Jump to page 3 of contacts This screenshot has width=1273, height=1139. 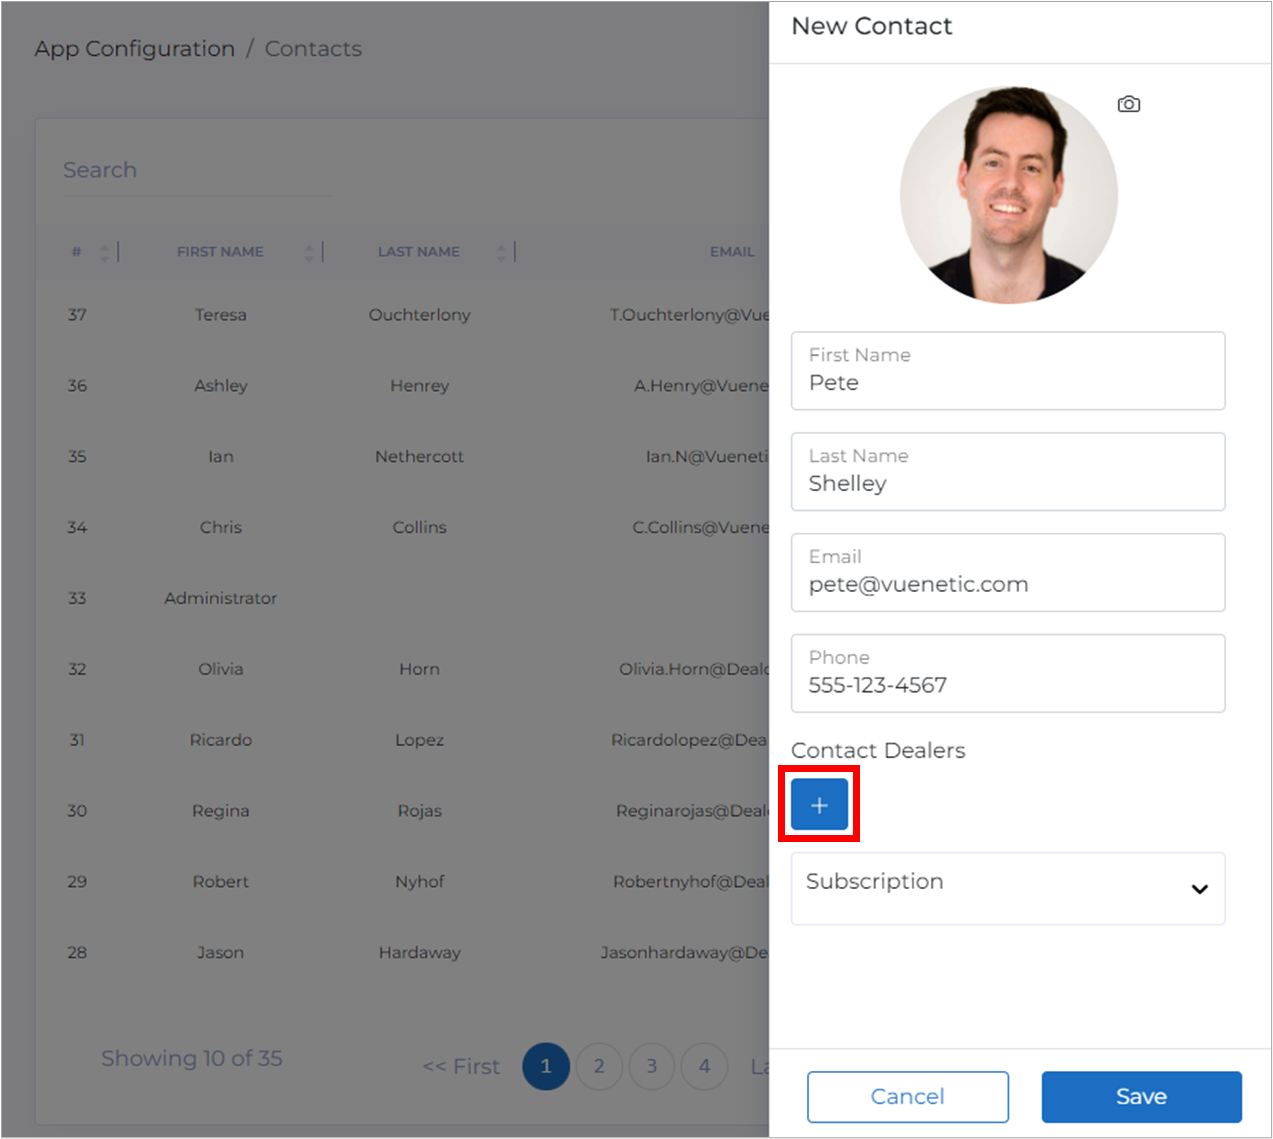click(652, 1066)
